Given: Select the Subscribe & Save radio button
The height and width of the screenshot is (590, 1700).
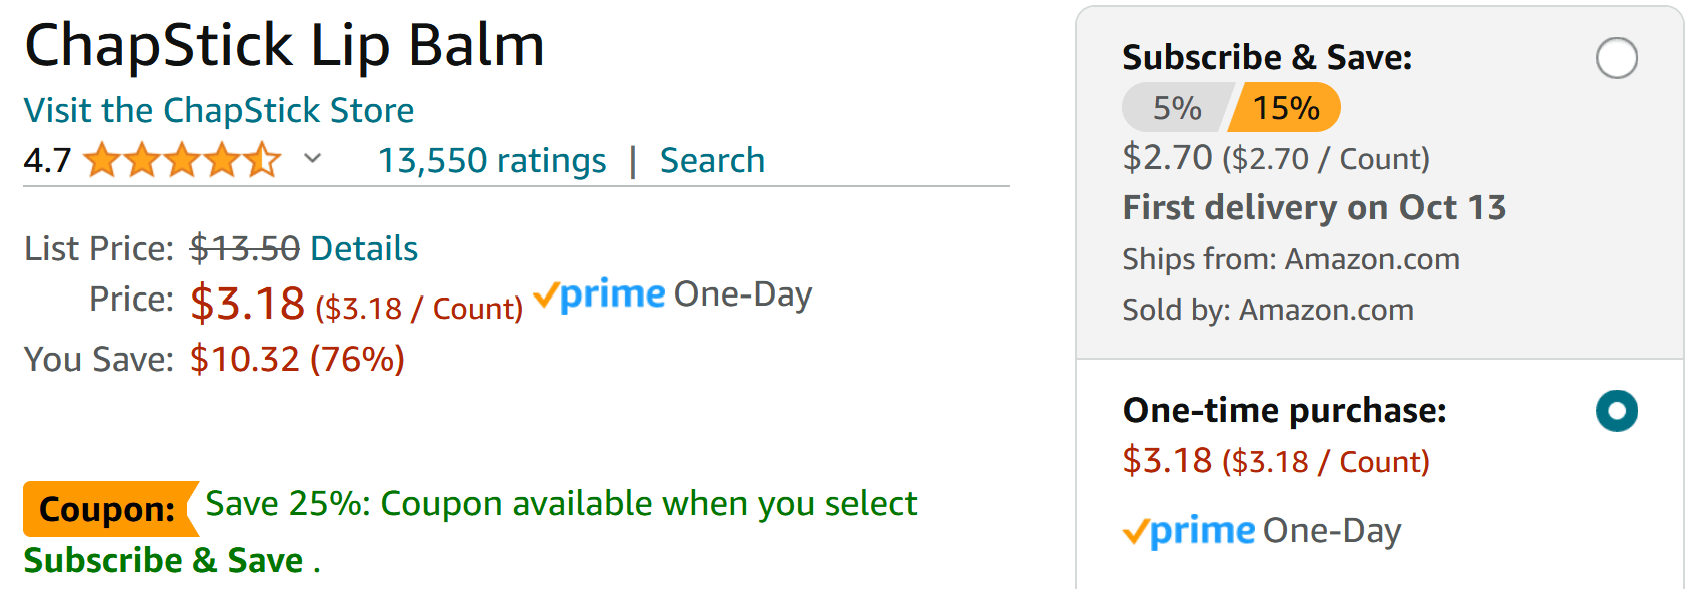Looking at the screenshot, I should [x=1616, y=58].
